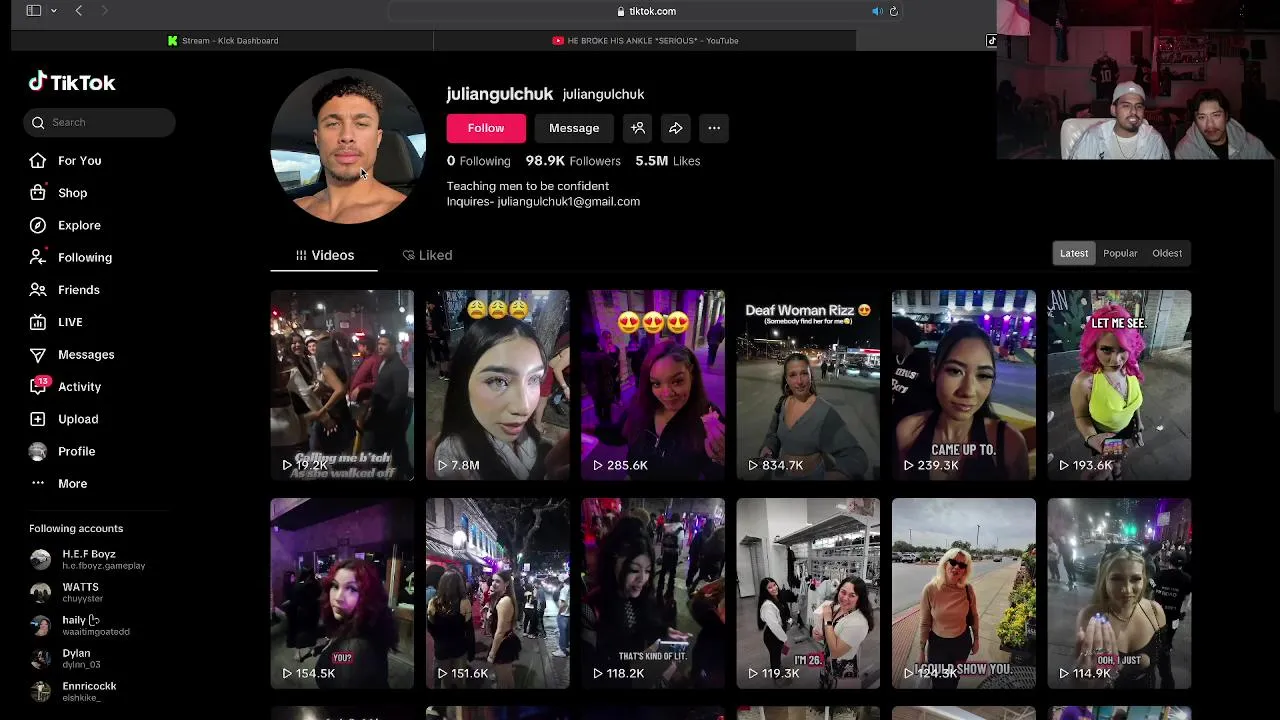Click juliangulchuk profile picture

click(x=348, y=146)
